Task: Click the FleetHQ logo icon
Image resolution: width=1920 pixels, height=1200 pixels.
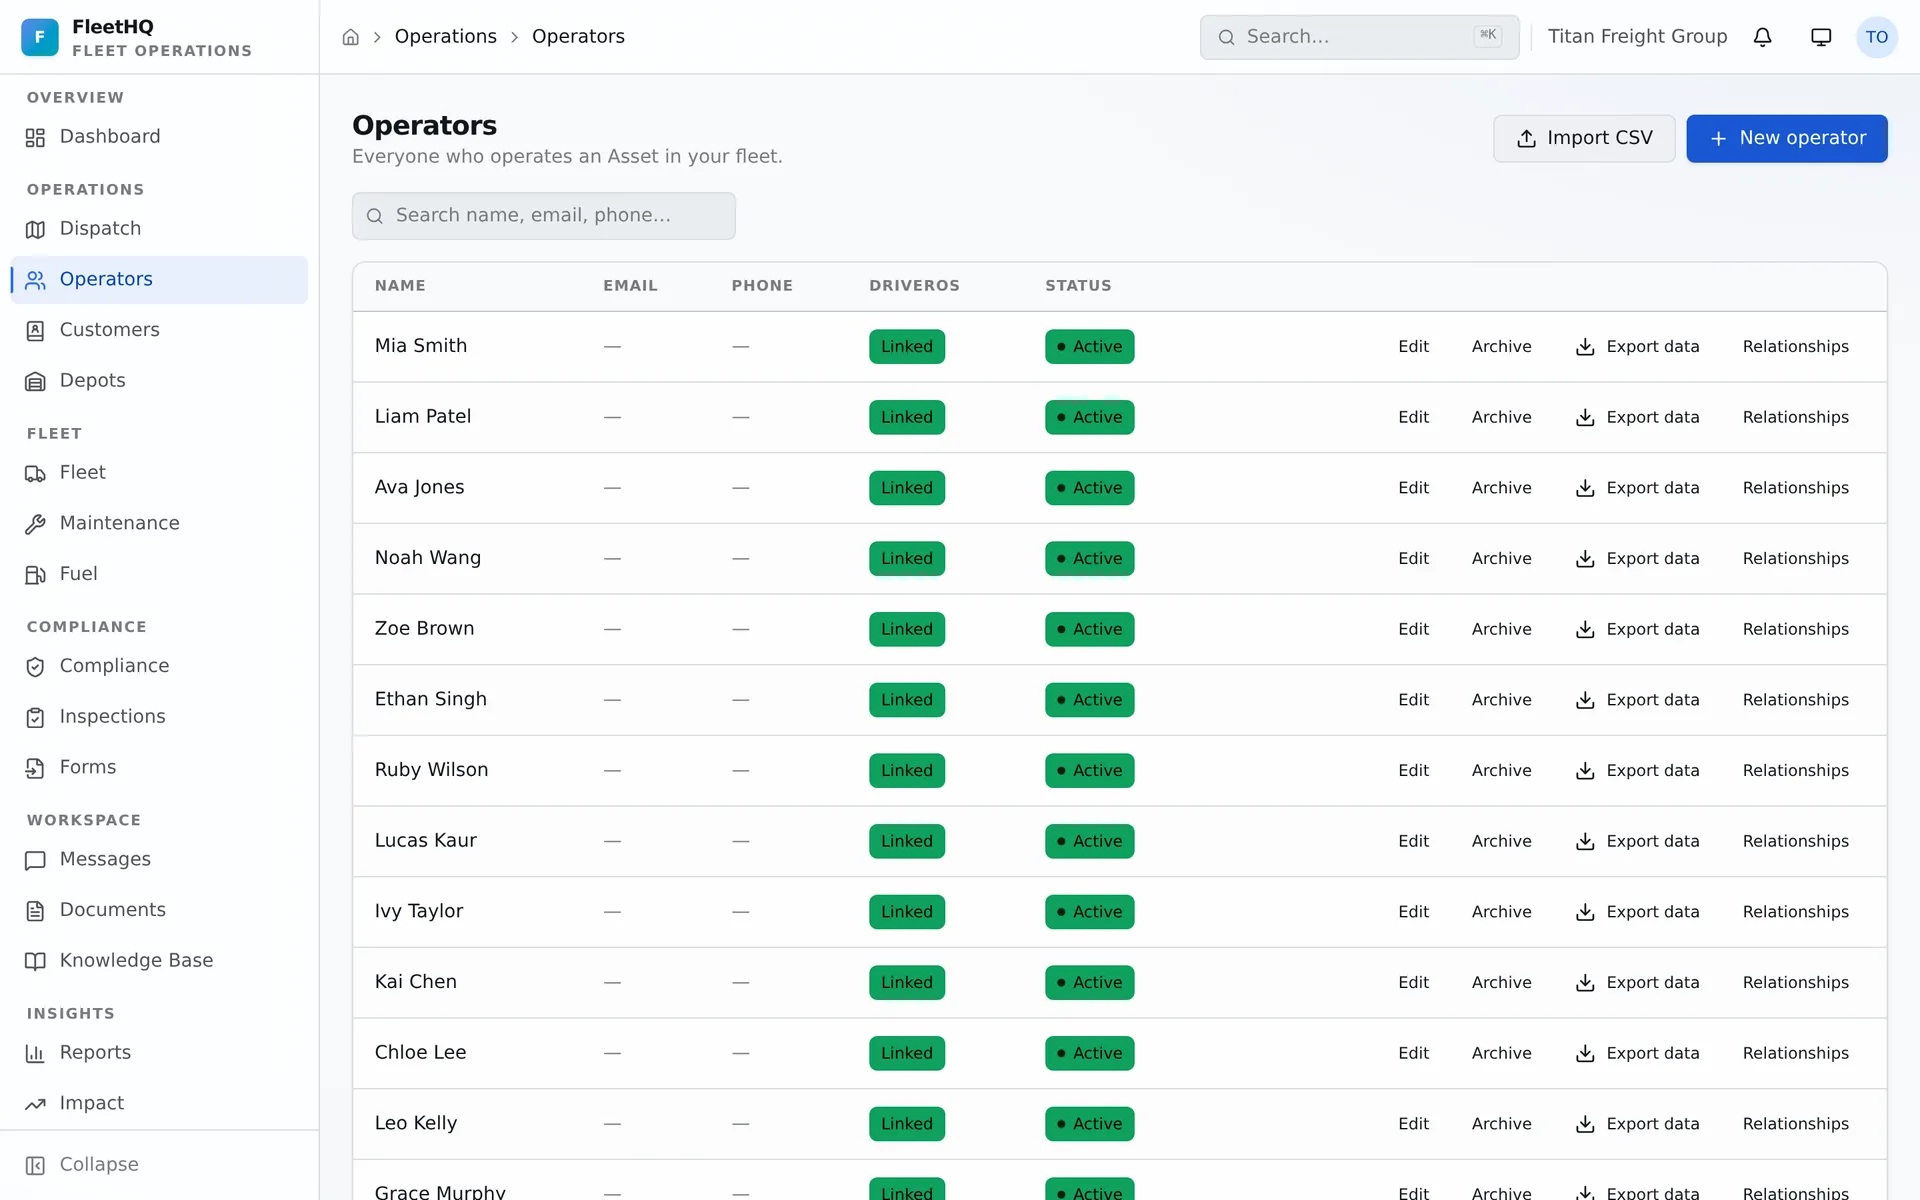Action: click(x=40, y=37)
